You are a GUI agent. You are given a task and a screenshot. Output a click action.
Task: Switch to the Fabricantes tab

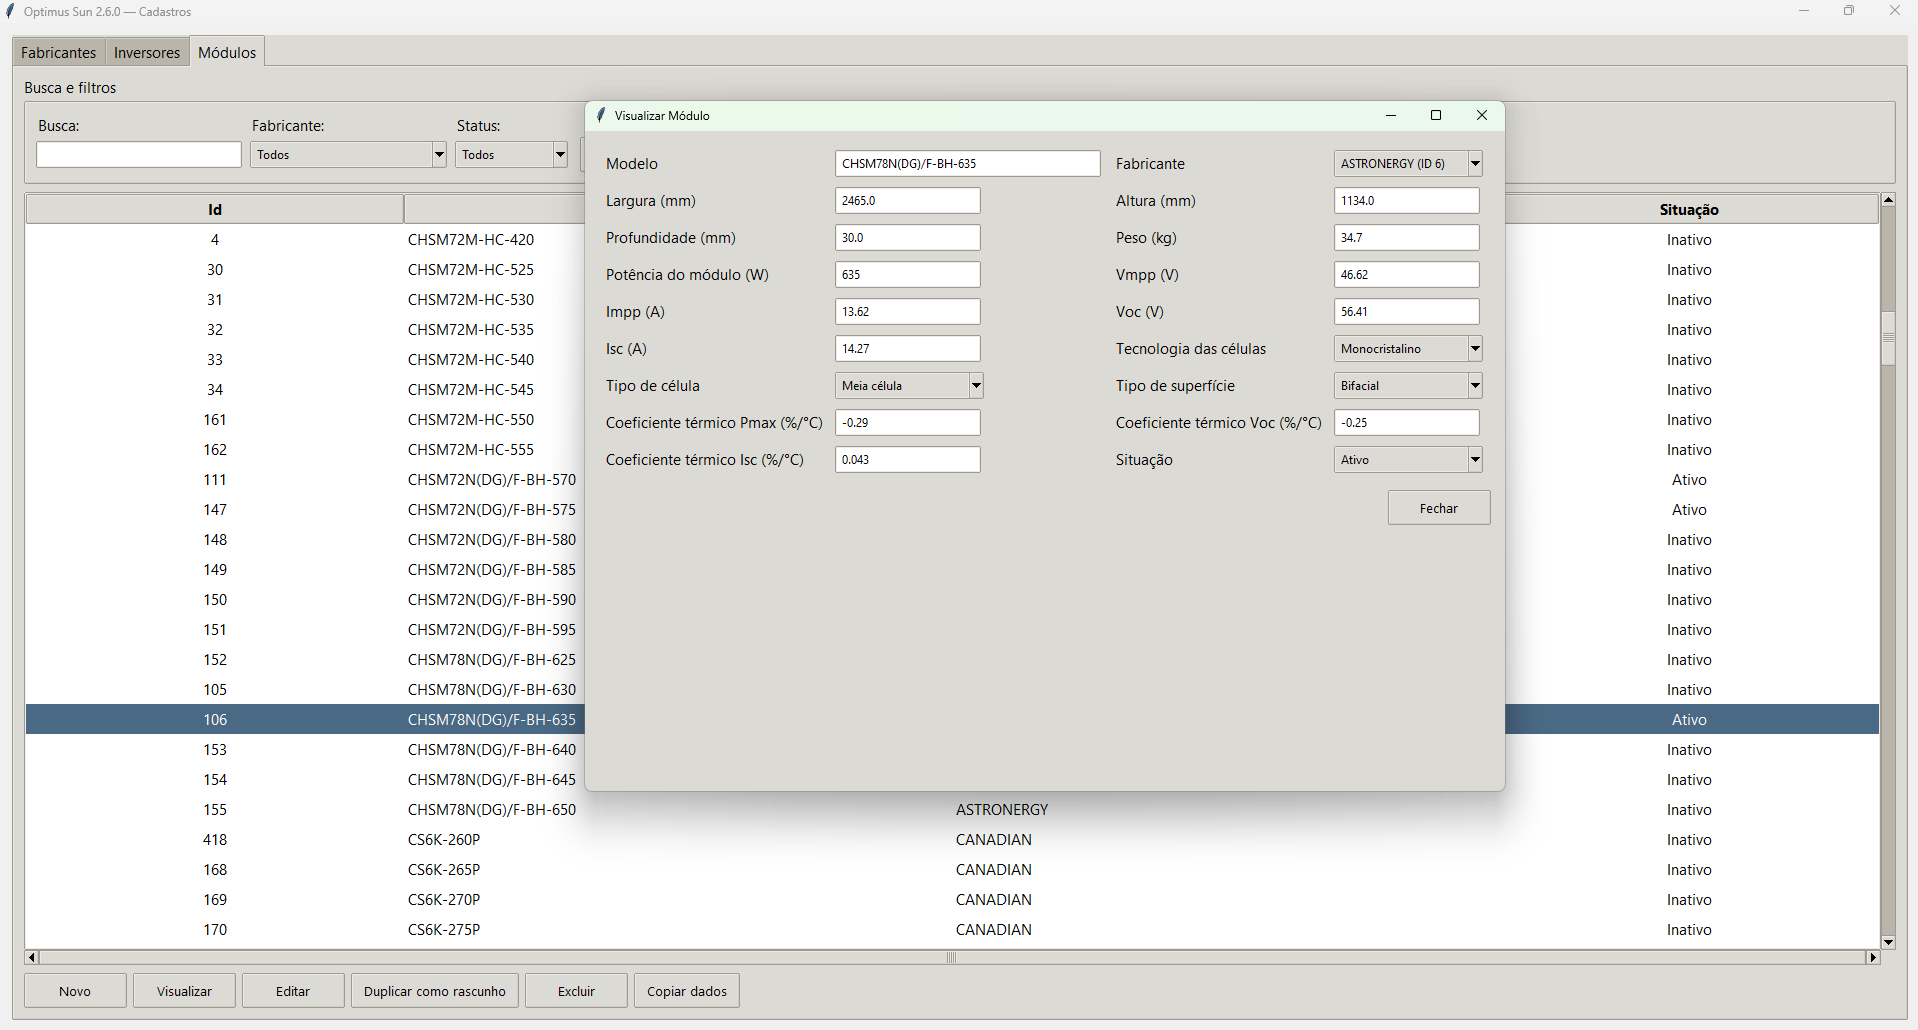click(59, 53)
